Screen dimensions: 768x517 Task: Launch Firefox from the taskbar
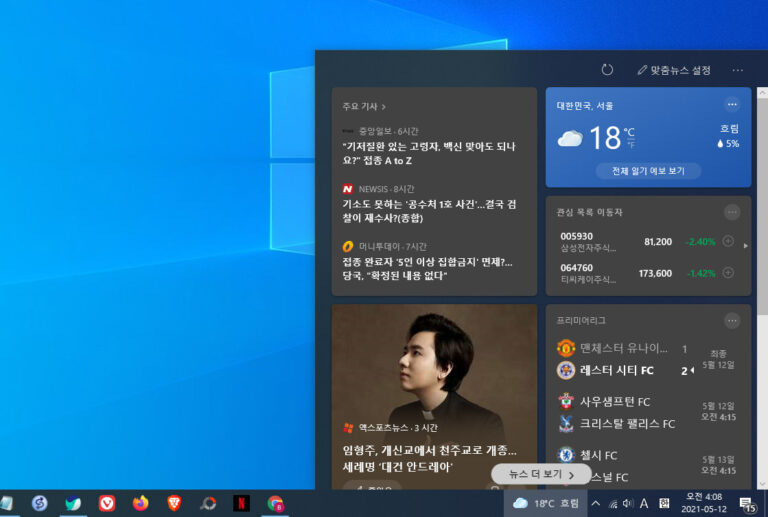tap(141, 503)
